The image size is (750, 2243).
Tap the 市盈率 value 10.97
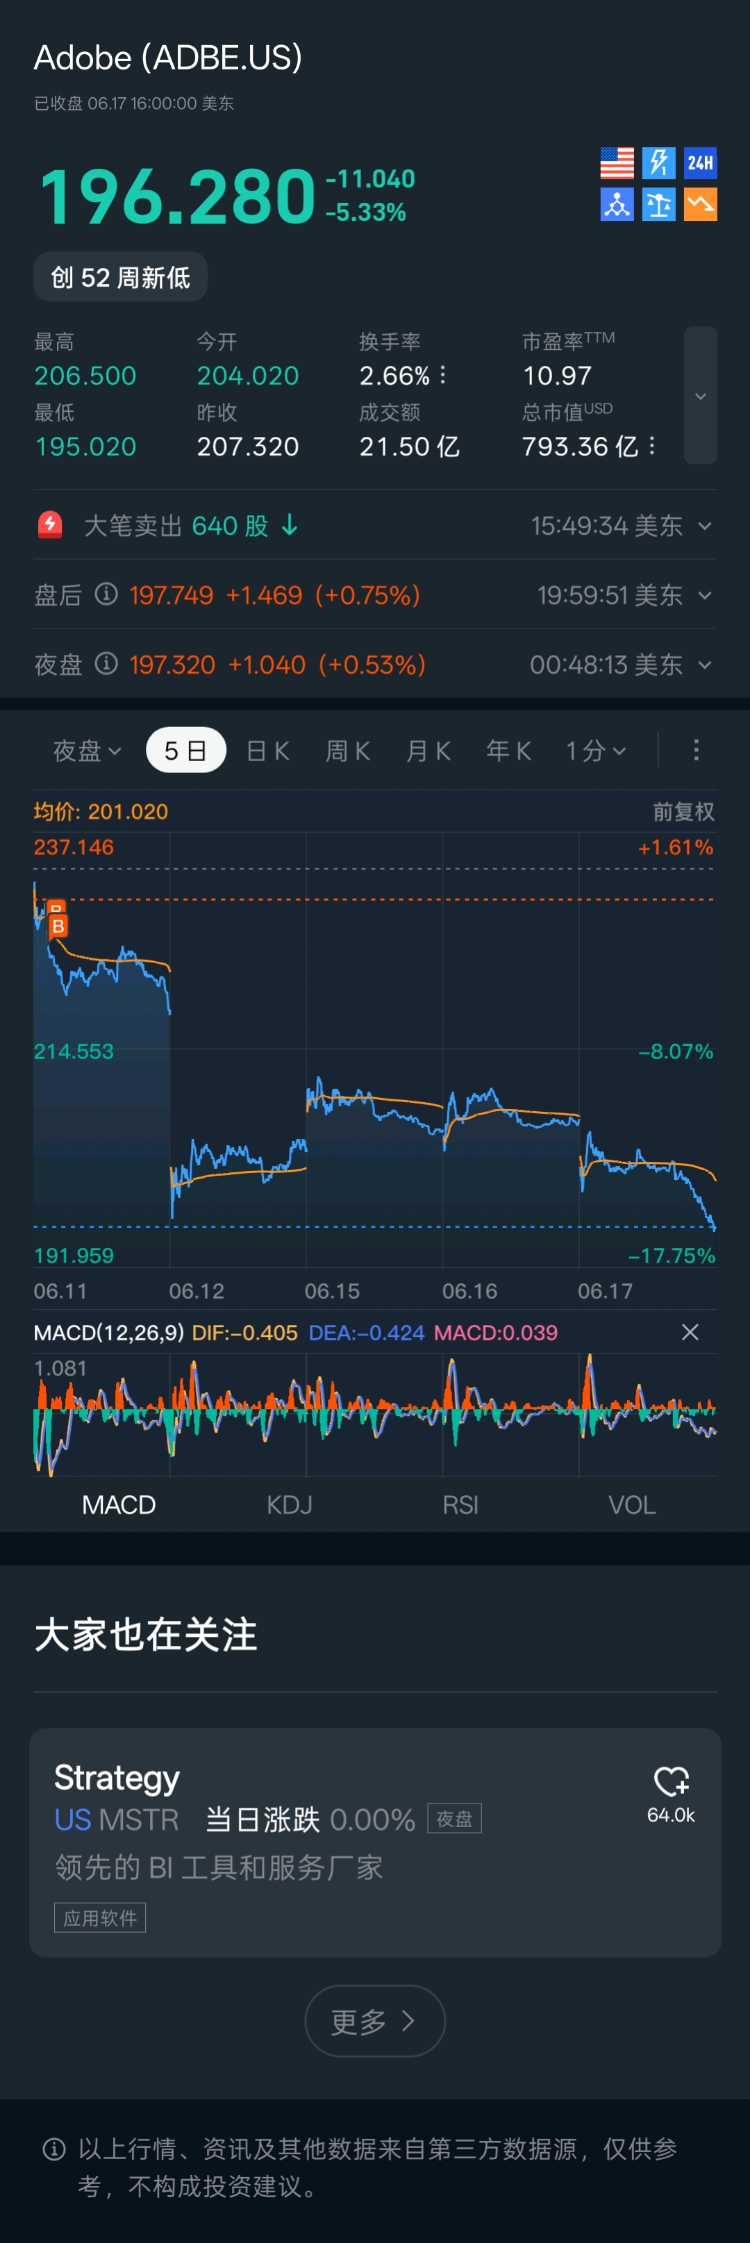[557, 376]
